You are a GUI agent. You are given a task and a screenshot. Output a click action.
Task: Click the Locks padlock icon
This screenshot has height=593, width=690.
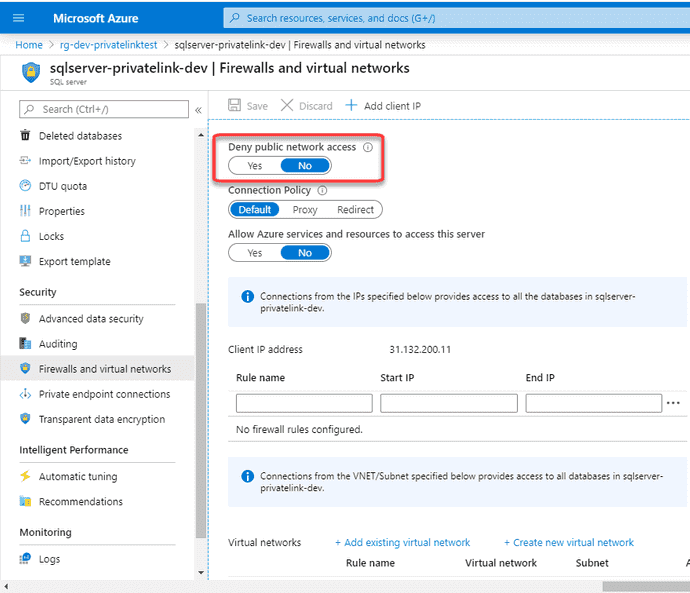click(x=26, y=236)
